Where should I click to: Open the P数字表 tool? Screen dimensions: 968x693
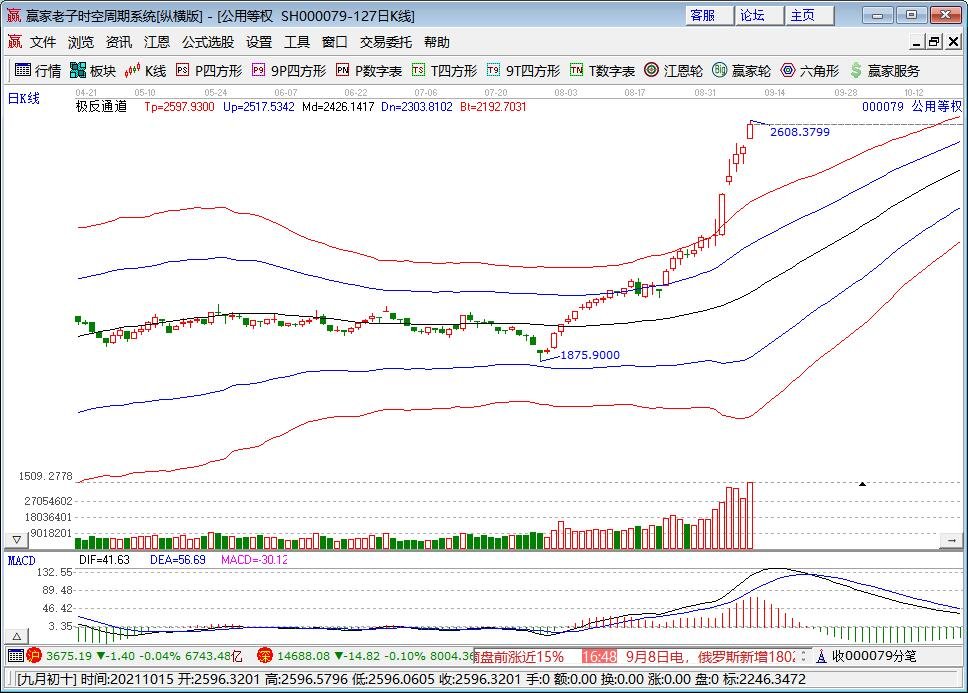click(x=369, y=71)
